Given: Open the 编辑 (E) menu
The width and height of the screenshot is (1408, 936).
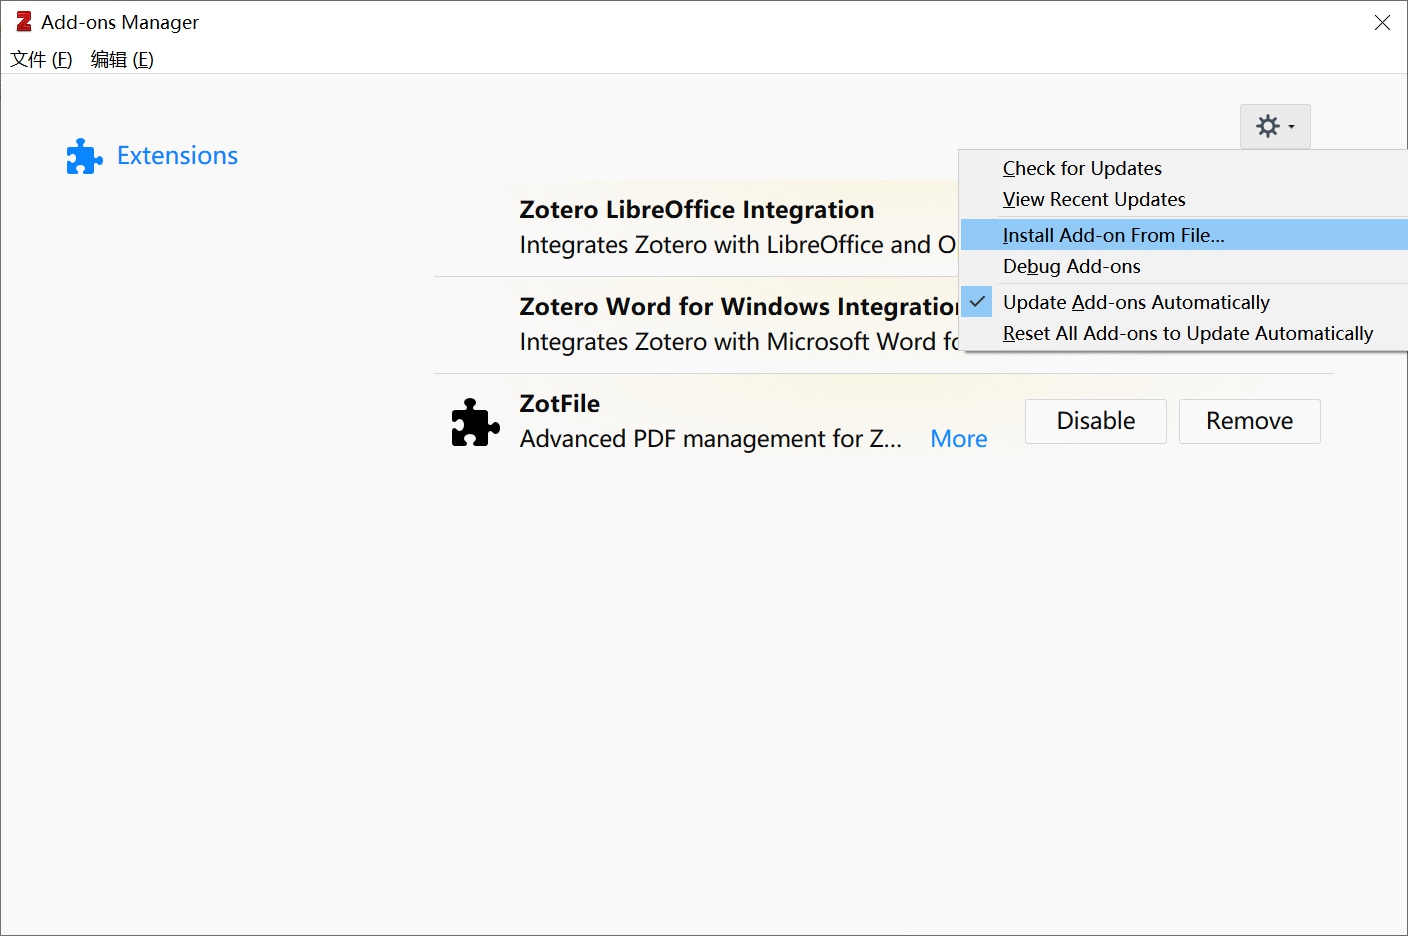Looking at the screenshot, I should pos(122,59).
